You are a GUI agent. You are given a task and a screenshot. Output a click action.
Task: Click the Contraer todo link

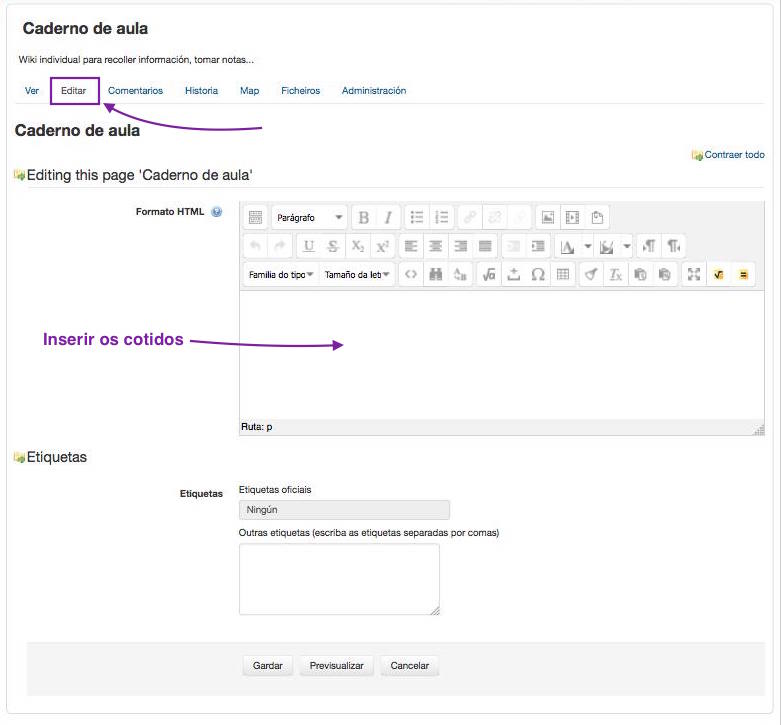click(734, 155)
